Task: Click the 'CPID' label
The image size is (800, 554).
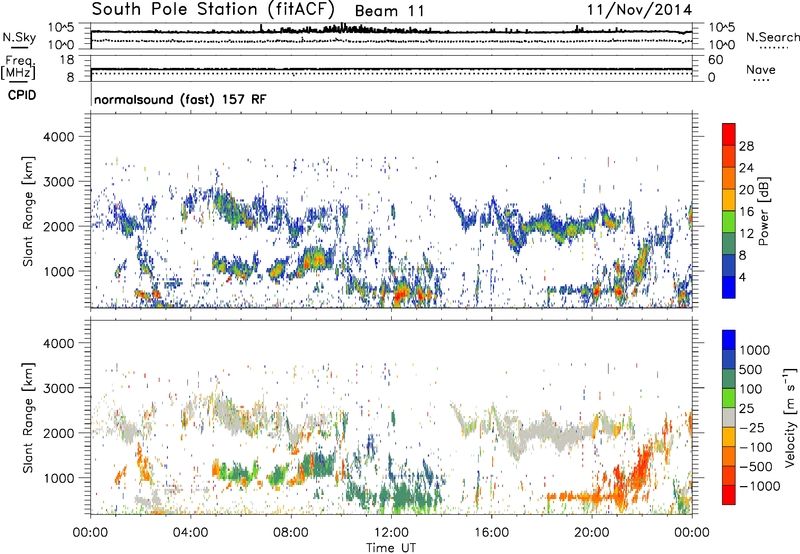Action: 22,95
